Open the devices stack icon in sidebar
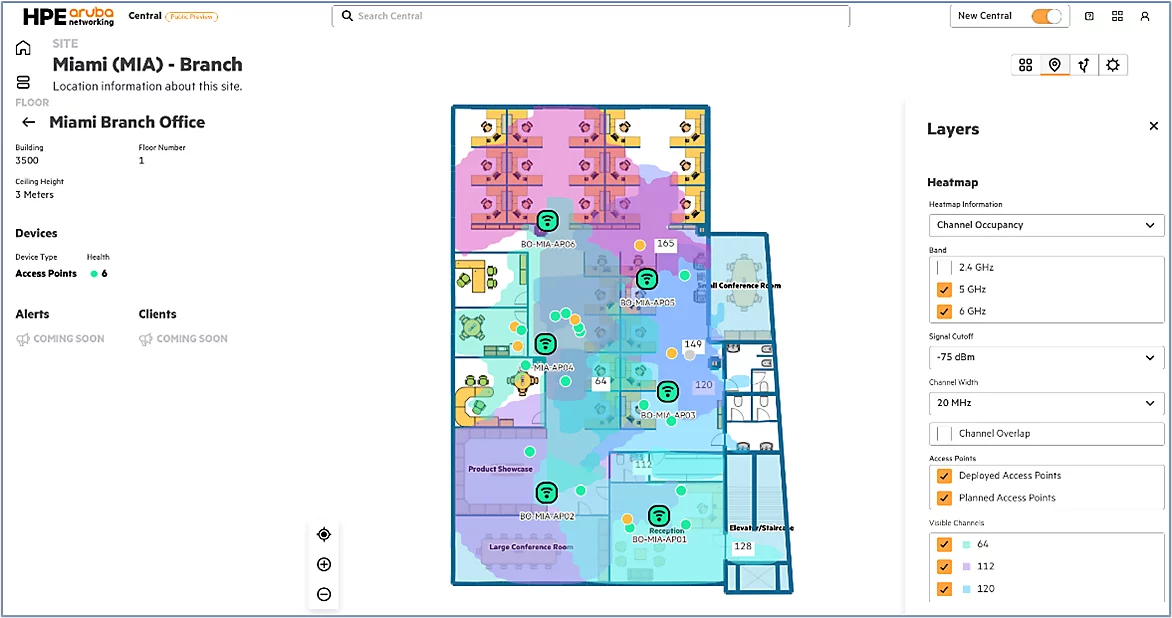The height and width of the screenshot is (618, 1172). coord(23,82)
